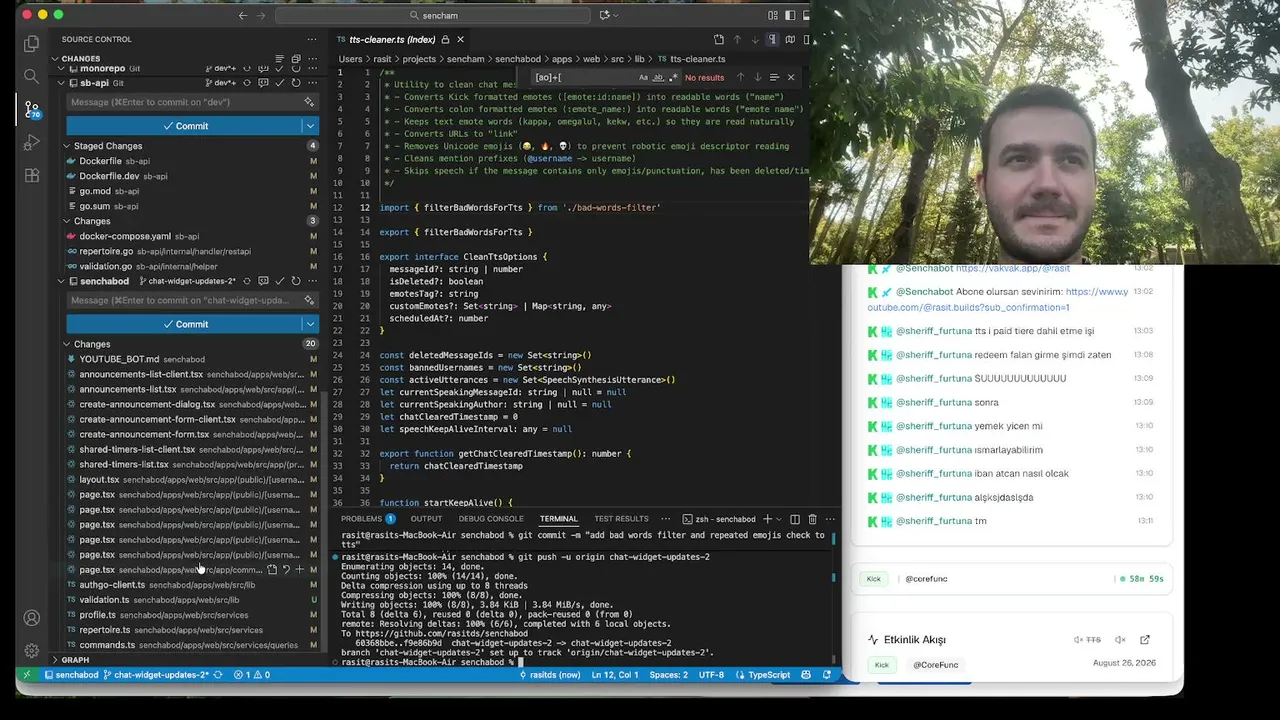Click the previous match arrow in find widget
1280x720 pixels.
[740, 77]
